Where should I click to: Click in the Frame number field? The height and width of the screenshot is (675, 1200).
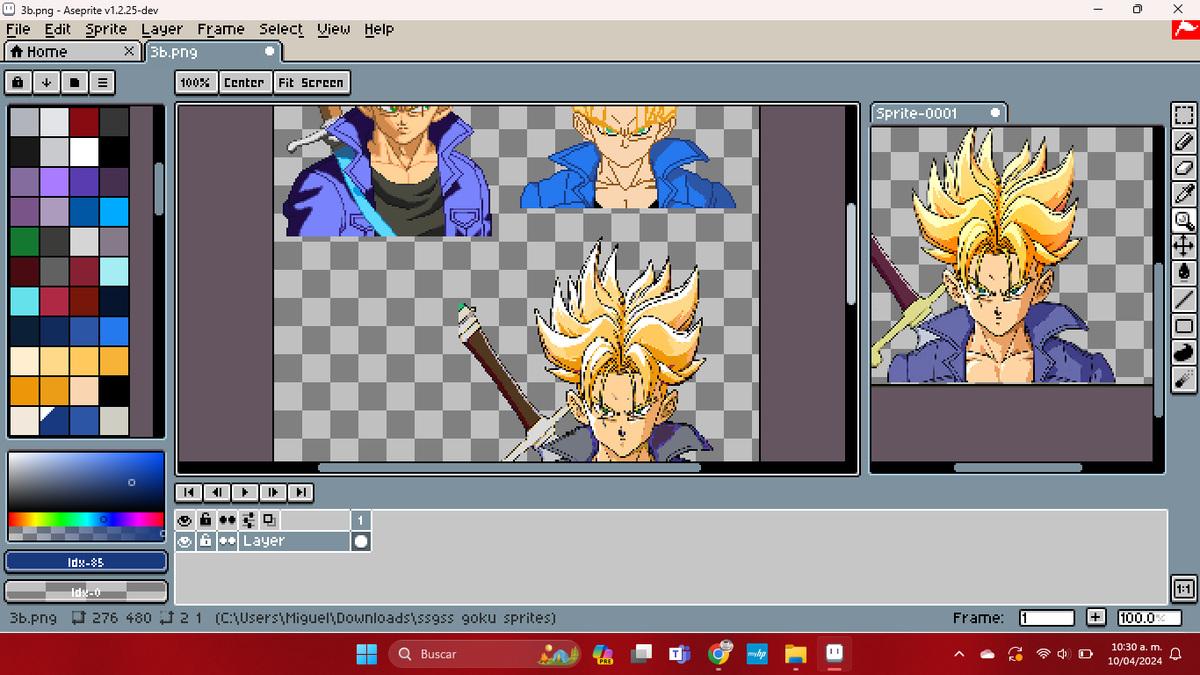click(x=1047, y=618)
